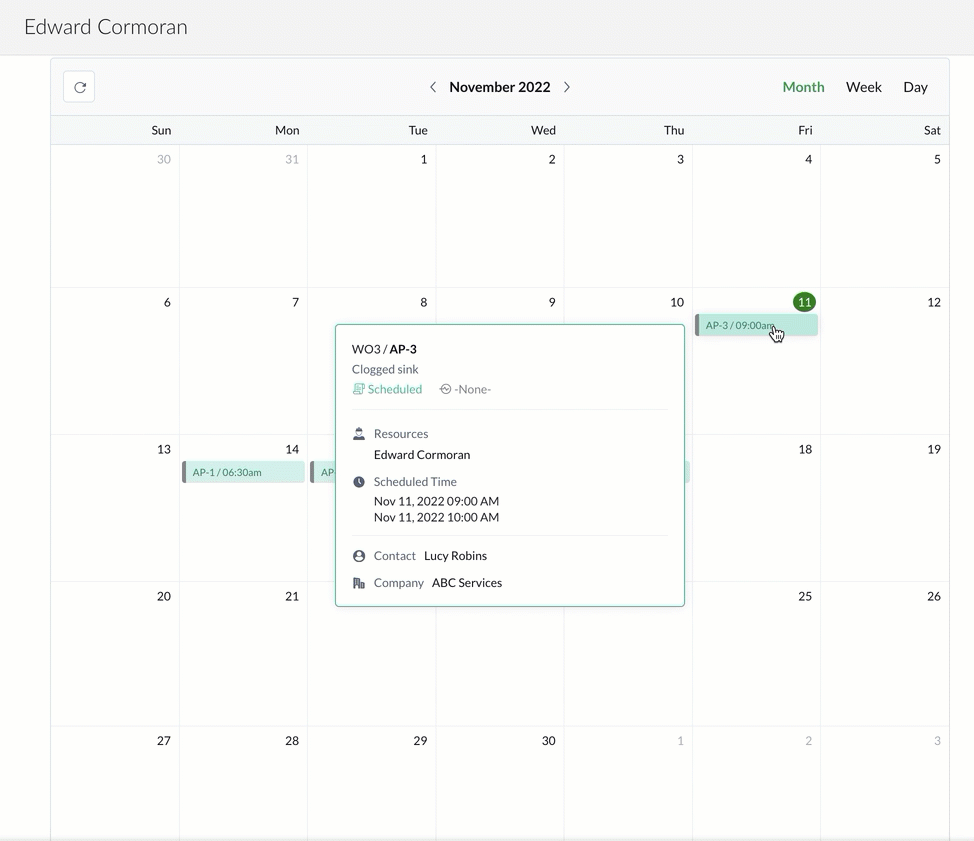Click the Edward Cormoran page heading
The height and width of the screenshot is (841, 974).
[x=106, y=27]
